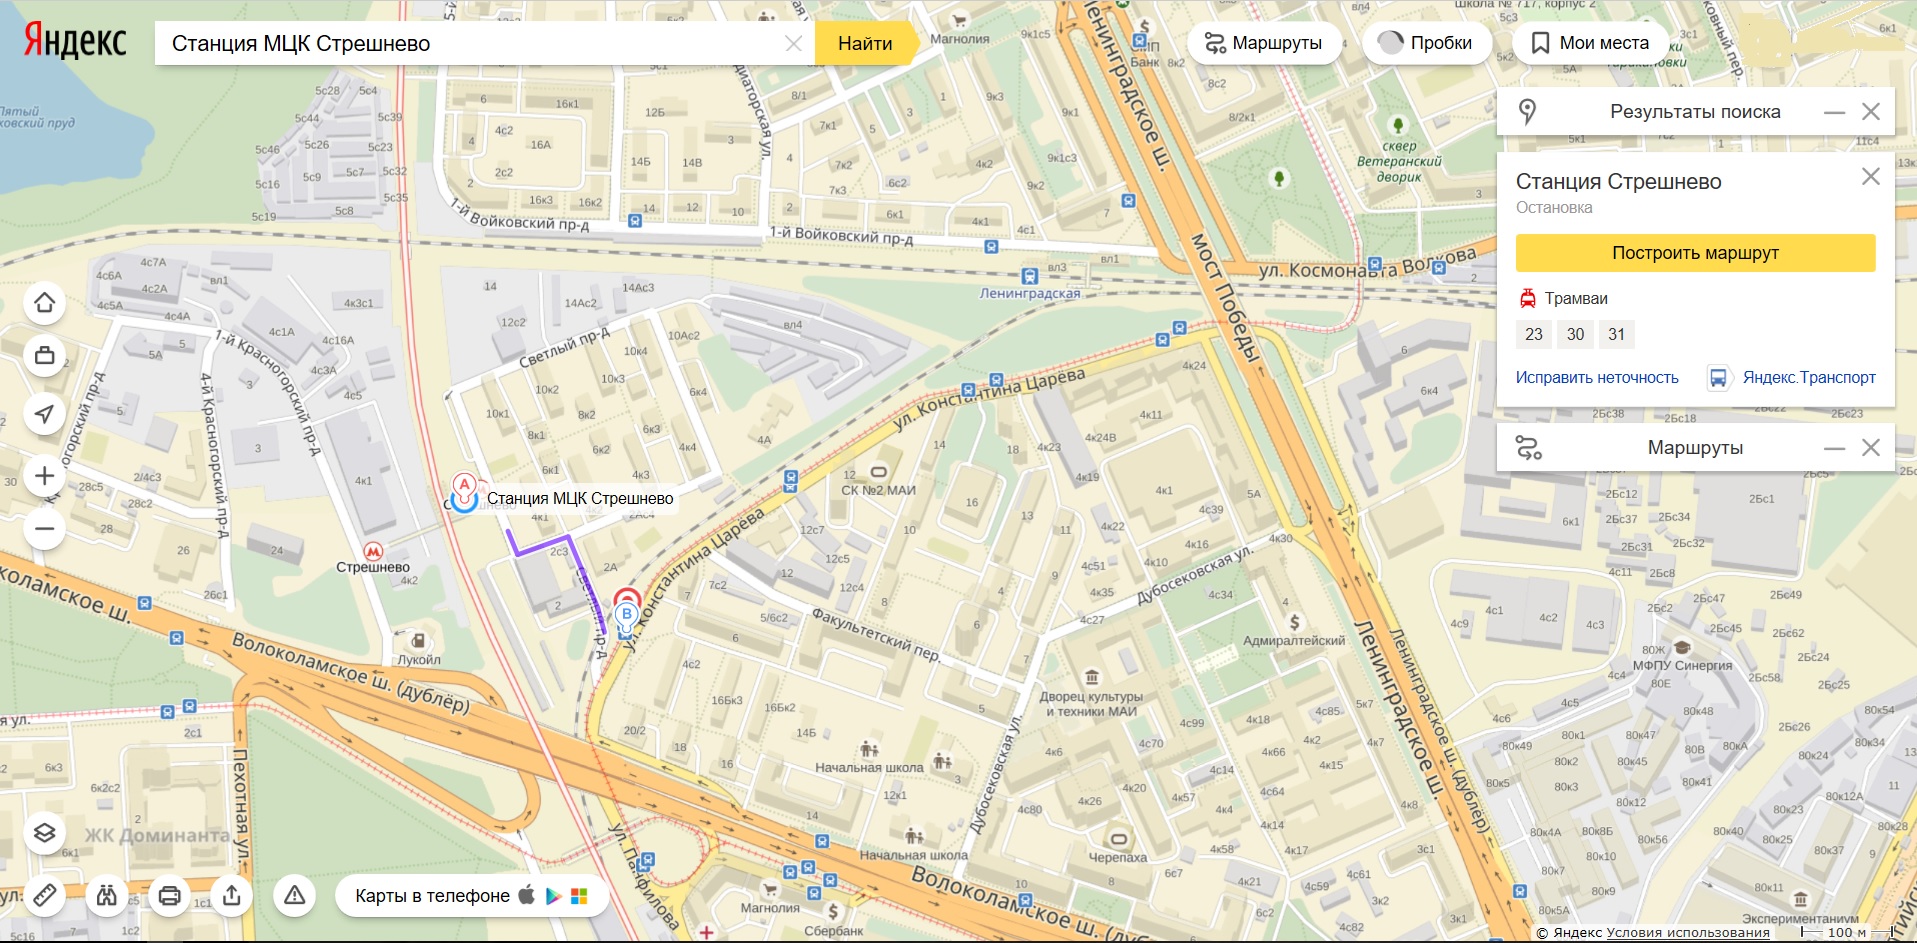Click the Магнолия shop icon near top
Screen dimensions: 1917x943
tap(959, 21)
